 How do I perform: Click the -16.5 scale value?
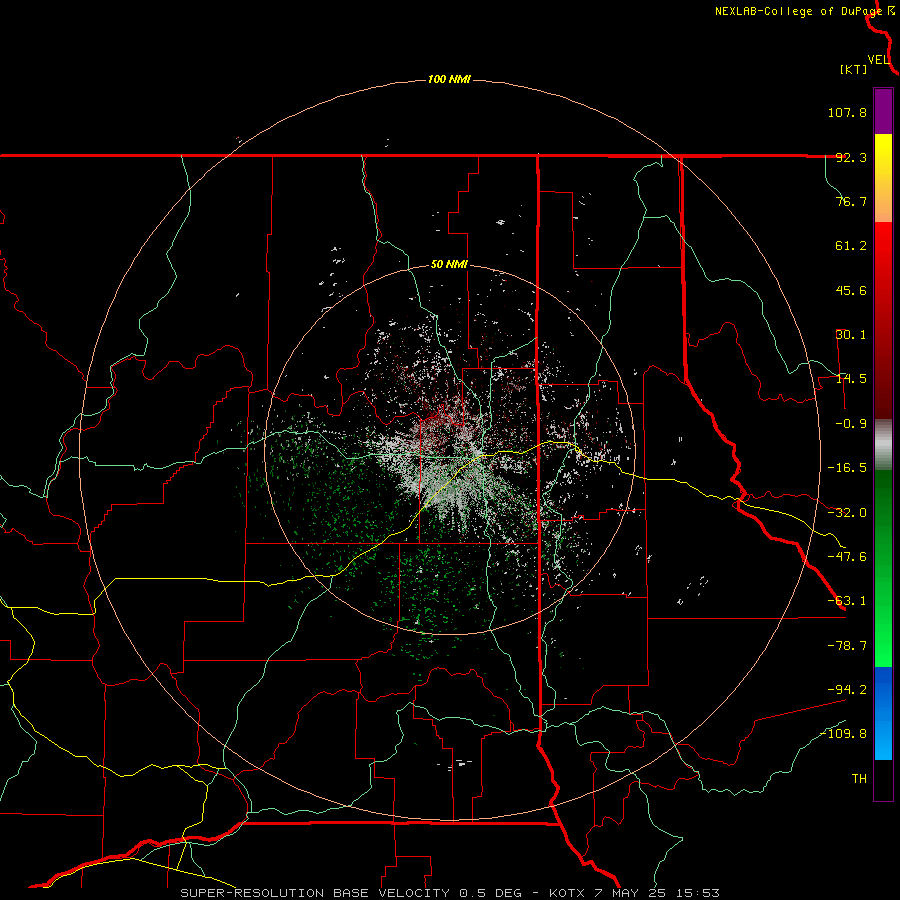(847, 468)
